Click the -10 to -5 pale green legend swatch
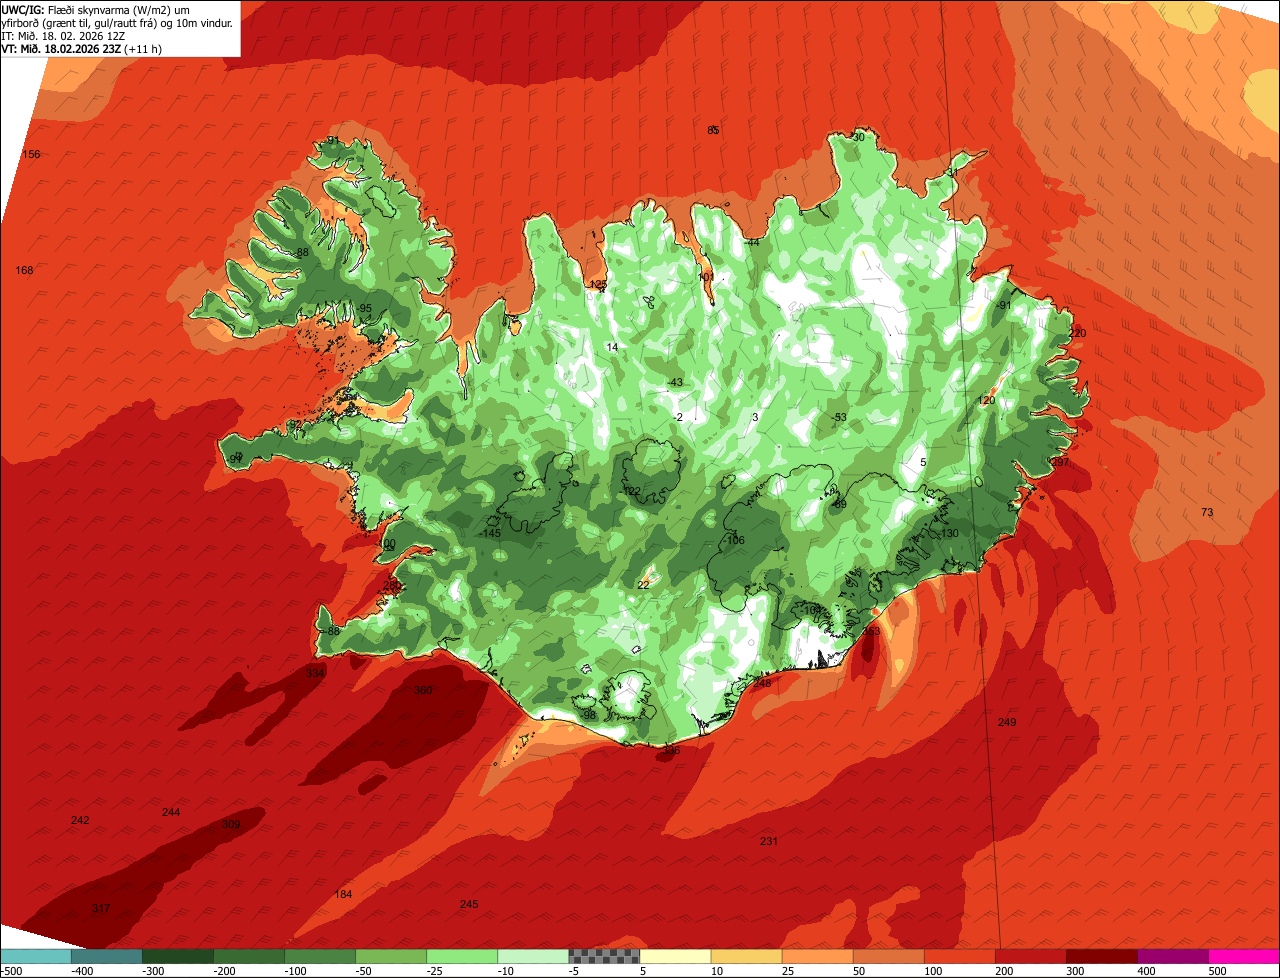This screenshot has width=1280, height=978. (x=533, y=956)
